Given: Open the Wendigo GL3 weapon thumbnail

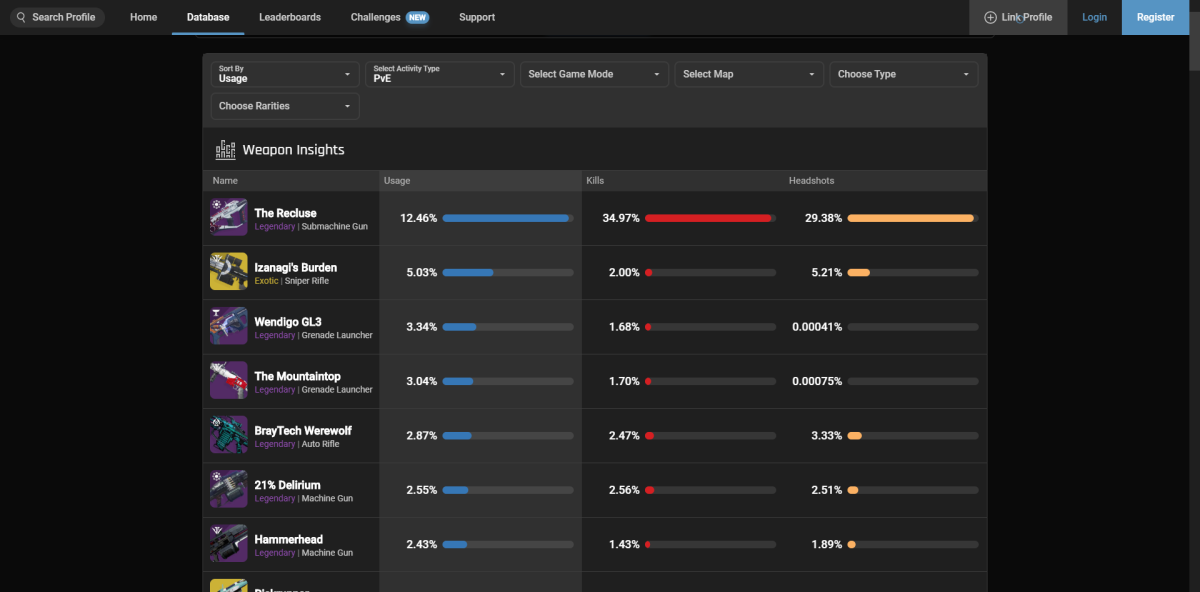Looking at the screenshot, I should pos(228,326).
